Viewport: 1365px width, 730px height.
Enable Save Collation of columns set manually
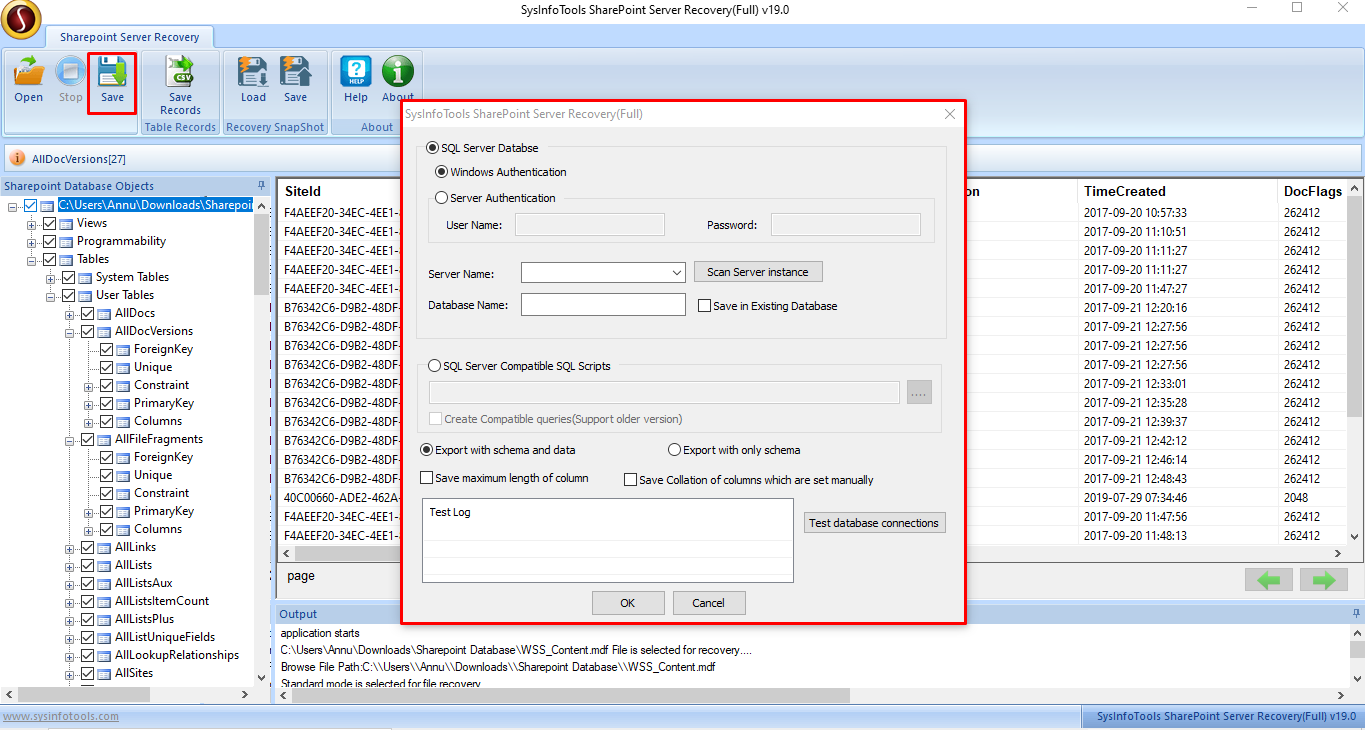[630, 480]
